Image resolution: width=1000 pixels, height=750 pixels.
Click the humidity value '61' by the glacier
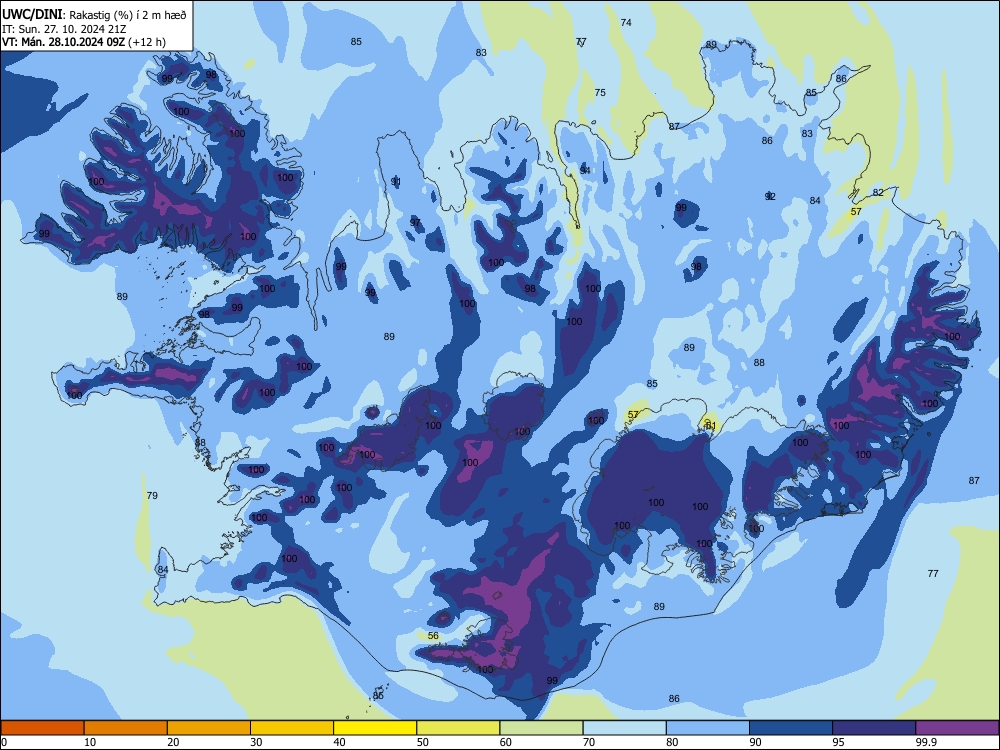[711, 426]
